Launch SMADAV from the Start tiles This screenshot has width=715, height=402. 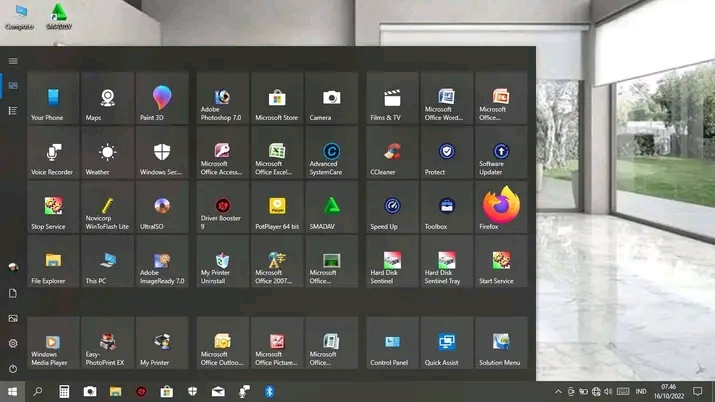tap(332, 207)
